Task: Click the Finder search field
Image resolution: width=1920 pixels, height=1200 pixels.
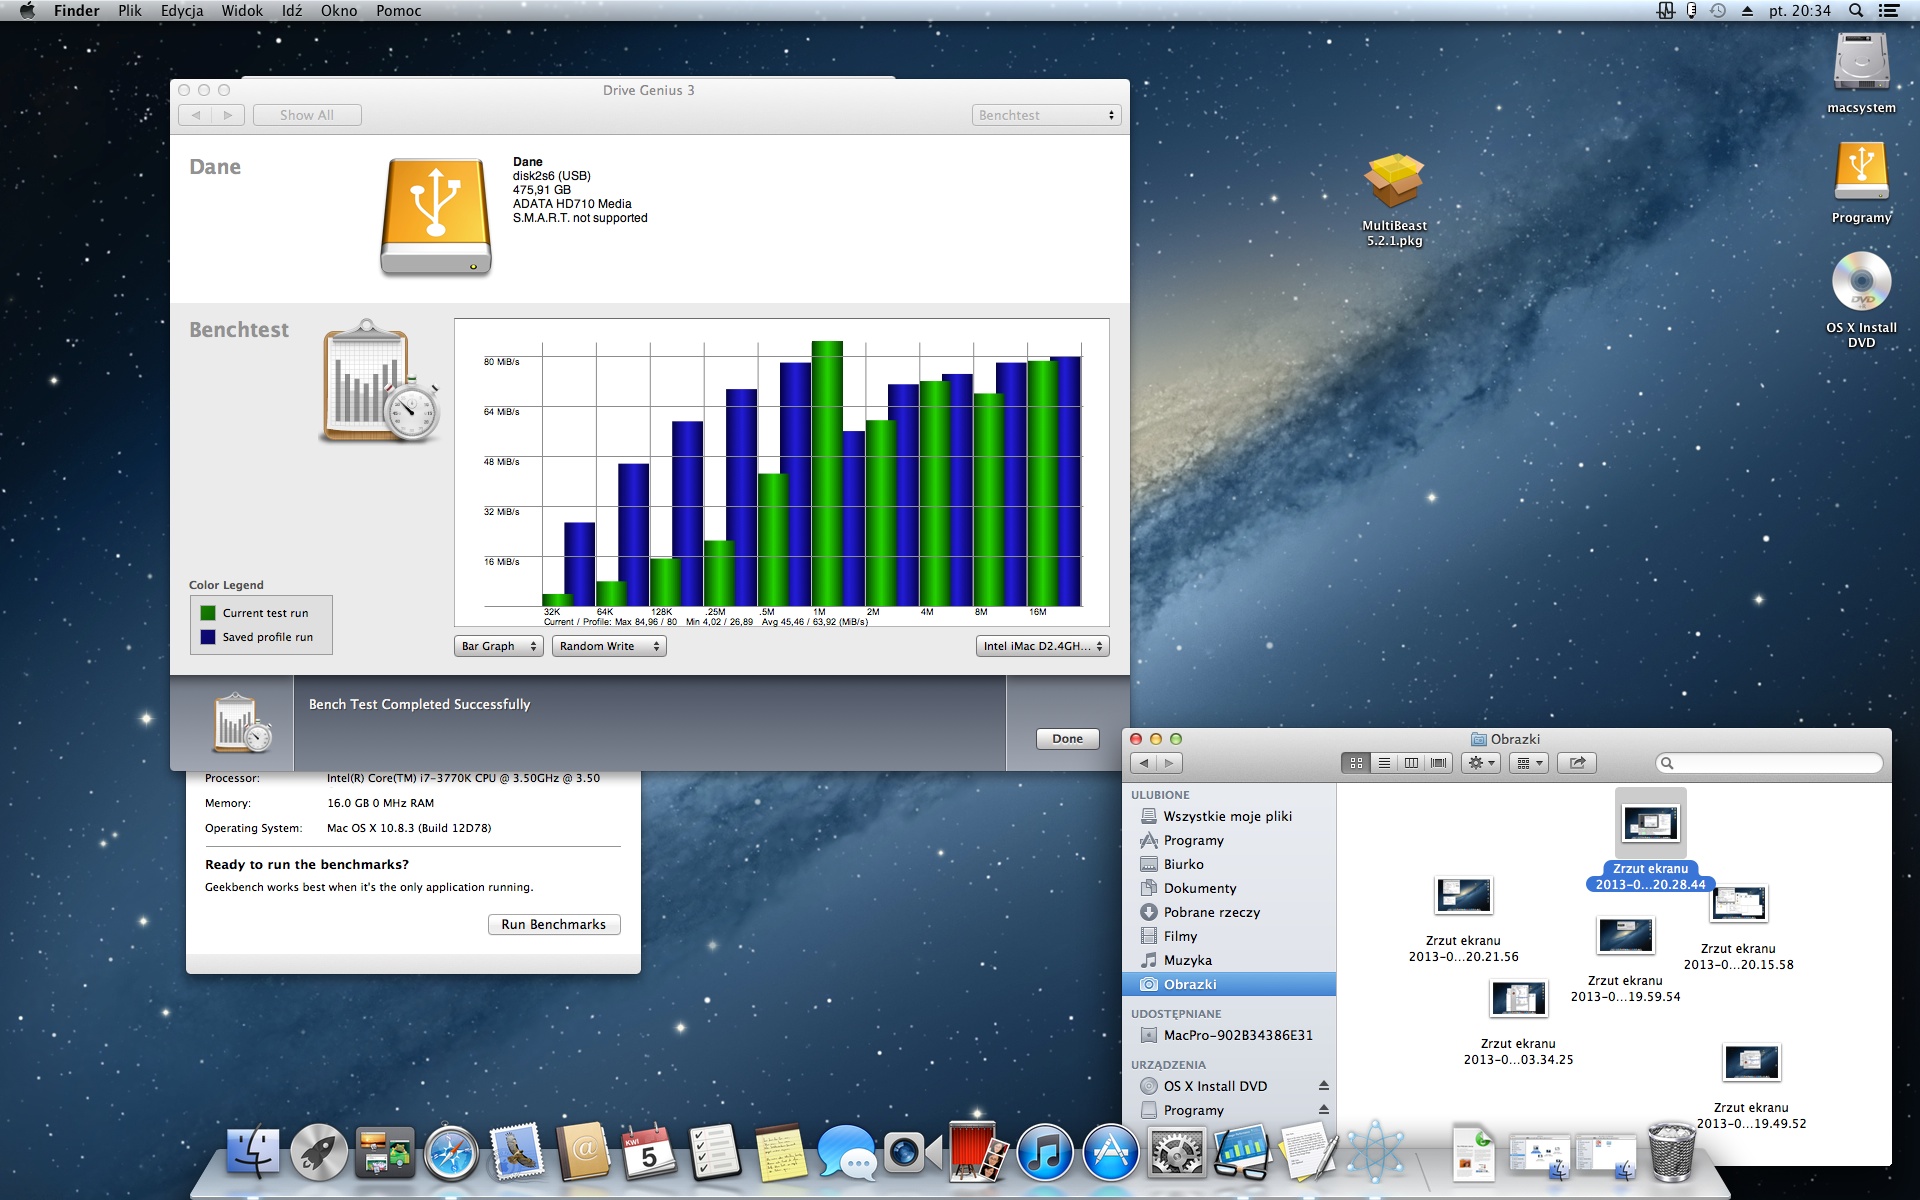Action: [x=1770, y=763]
